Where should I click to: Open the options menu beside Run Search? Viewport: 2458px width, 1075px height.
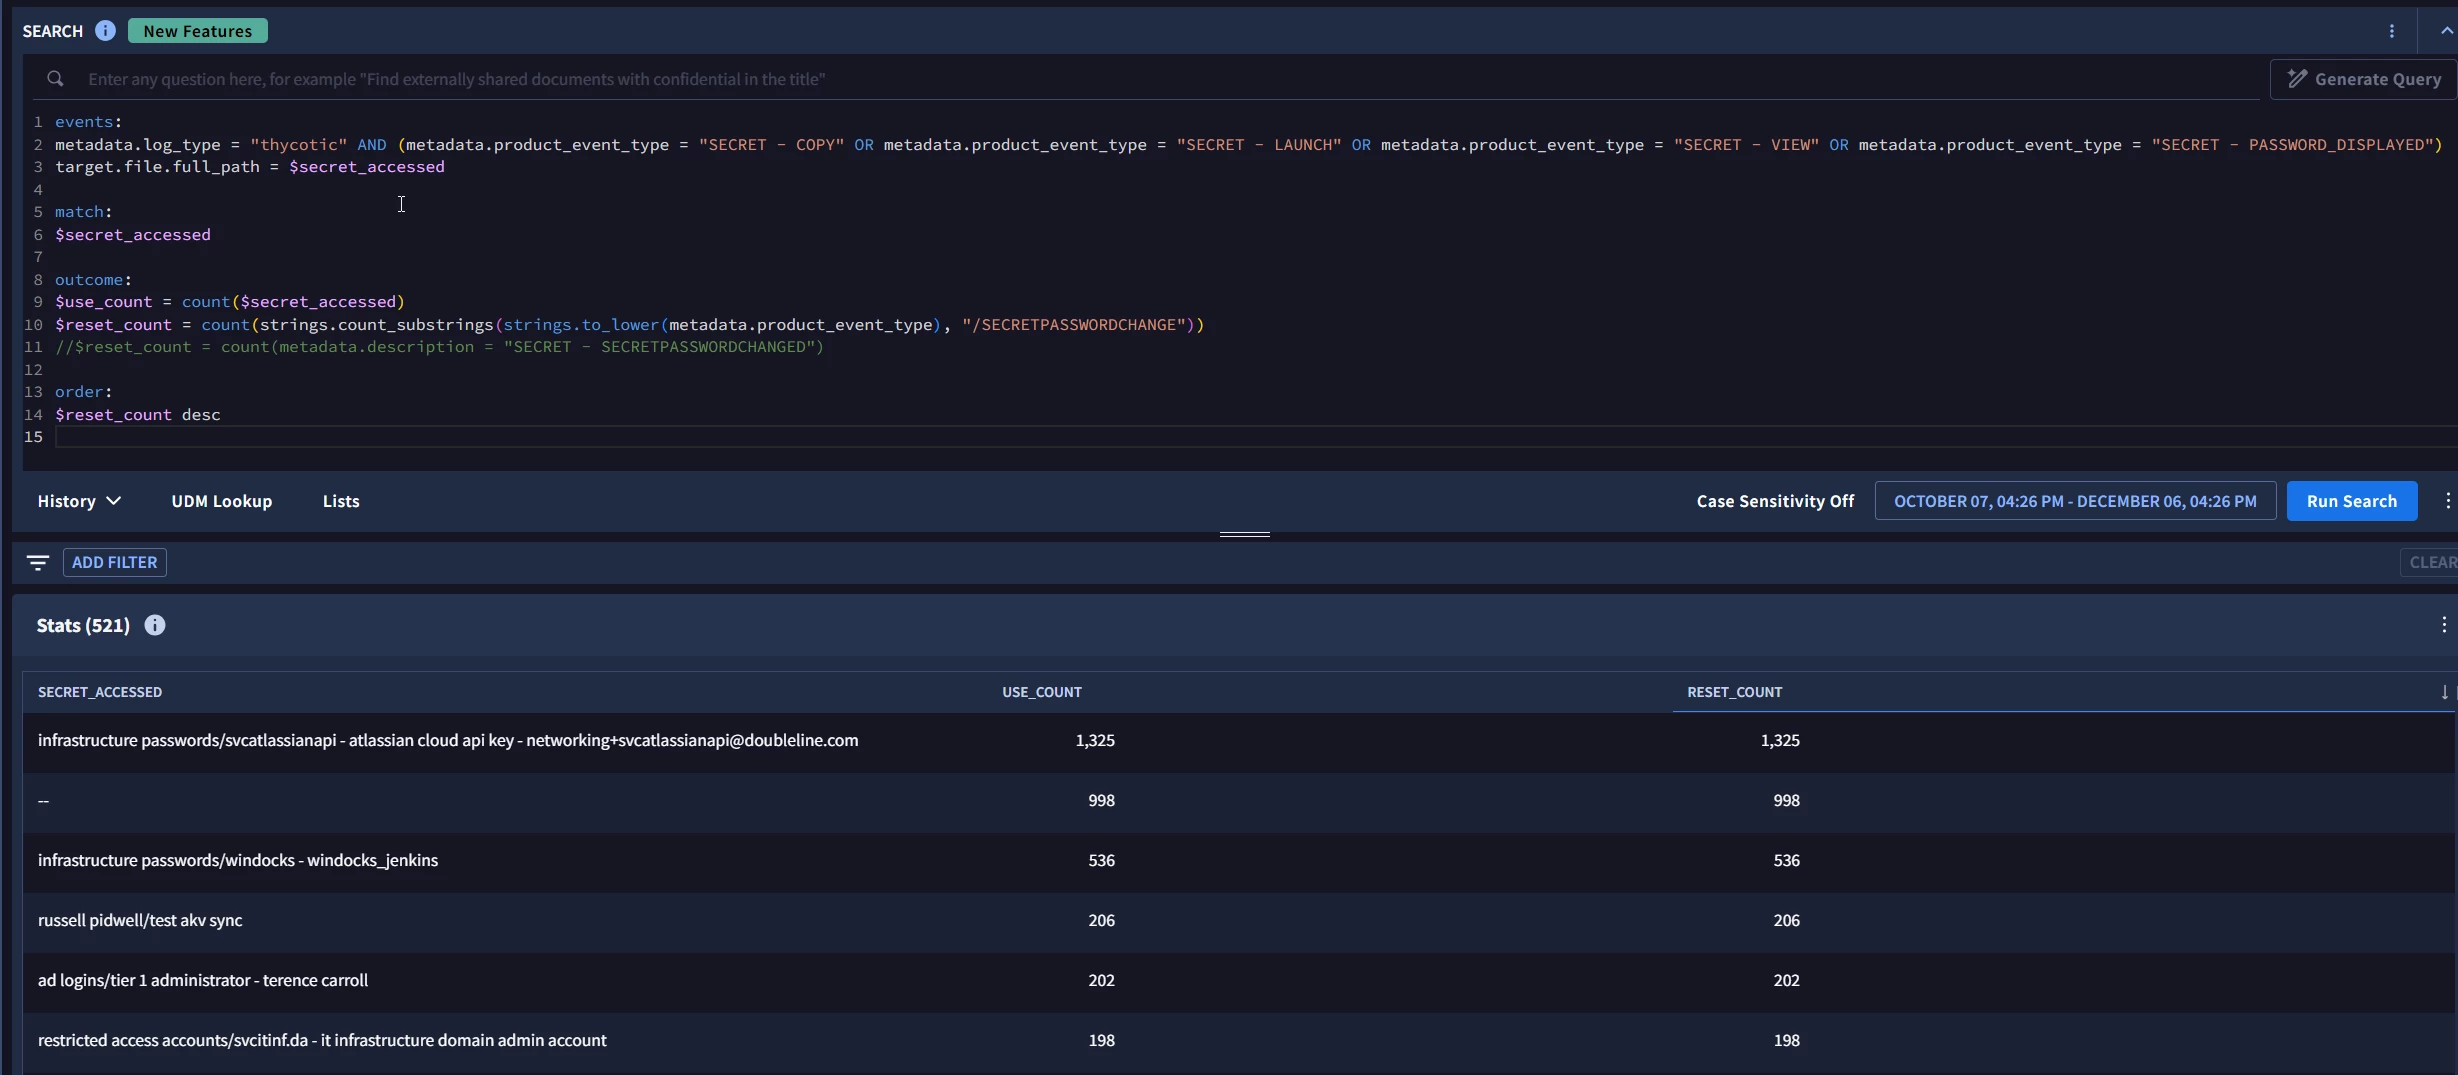2447,501
